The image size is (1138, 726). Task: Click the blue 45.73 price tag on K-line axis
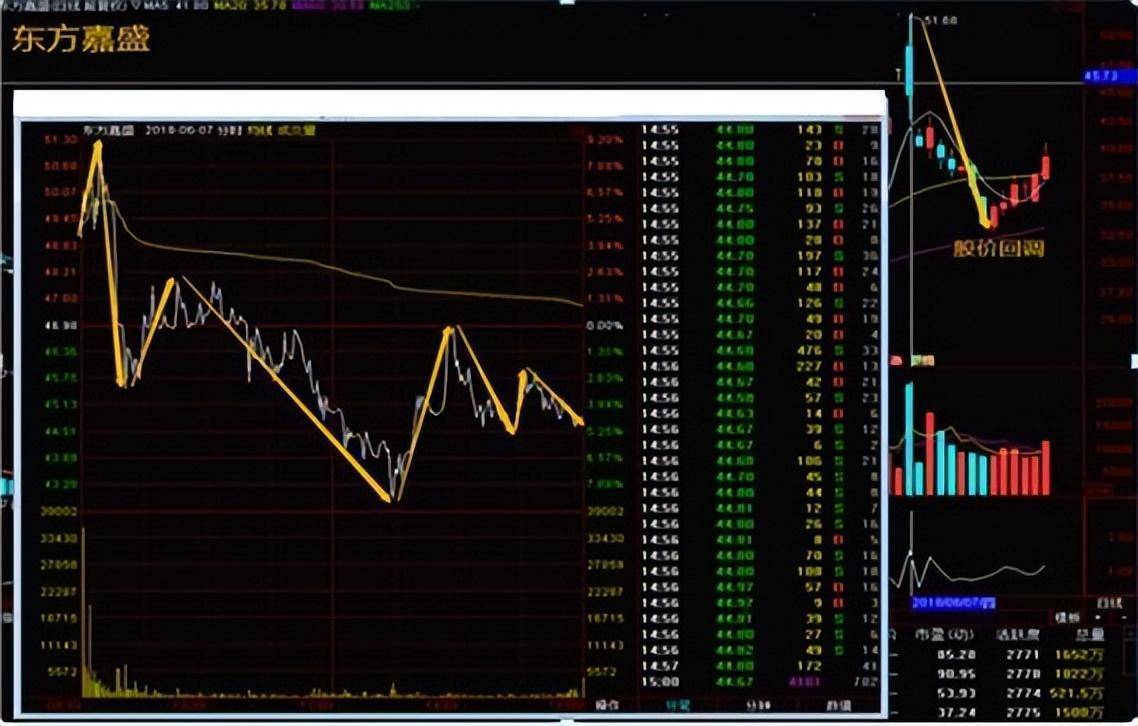pyautogui.click(x=1109, y=76)
